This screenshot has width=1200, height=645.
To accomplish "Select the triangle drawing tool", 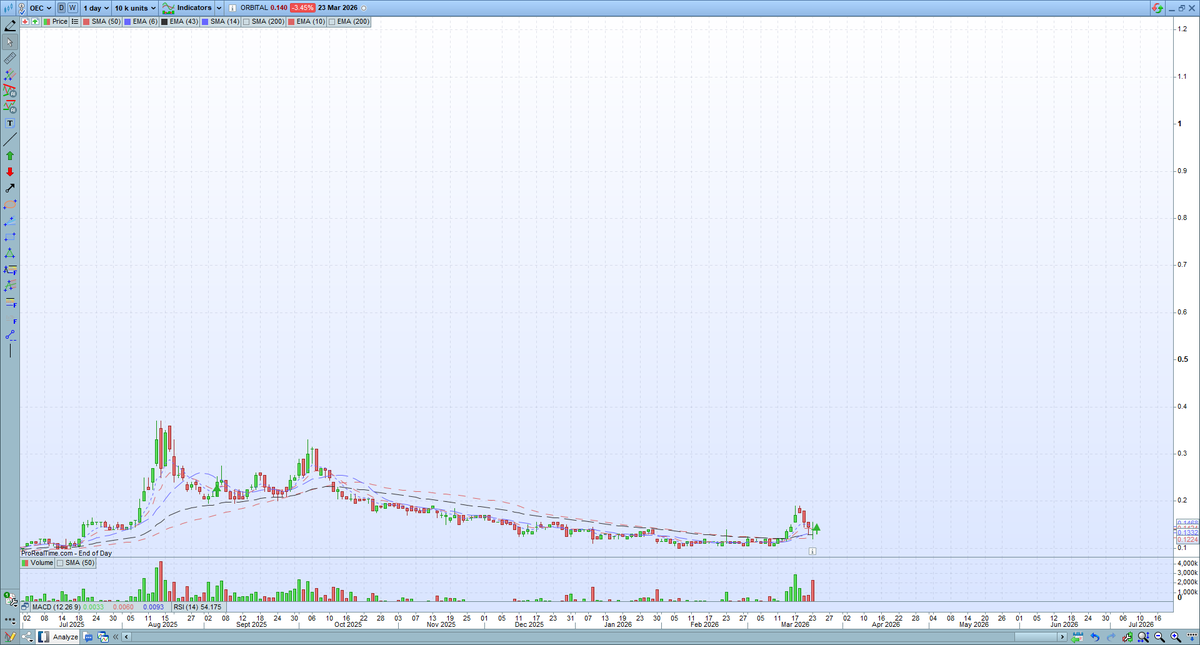I will 10,253.
